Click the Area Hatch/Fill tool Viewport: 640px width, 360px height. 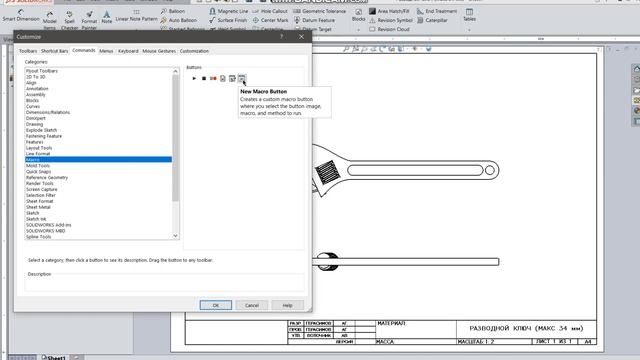click(x=389, y=11)
